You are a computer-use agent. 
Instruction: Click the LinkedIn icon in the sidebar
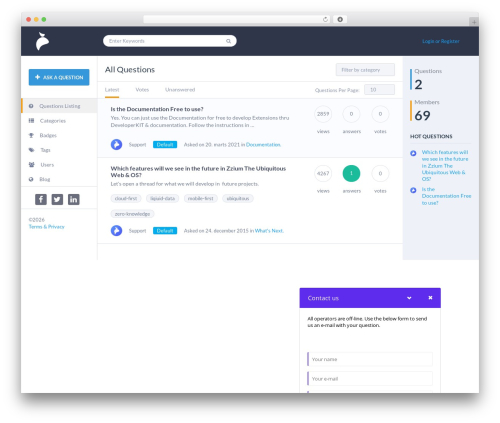[73, 199]
